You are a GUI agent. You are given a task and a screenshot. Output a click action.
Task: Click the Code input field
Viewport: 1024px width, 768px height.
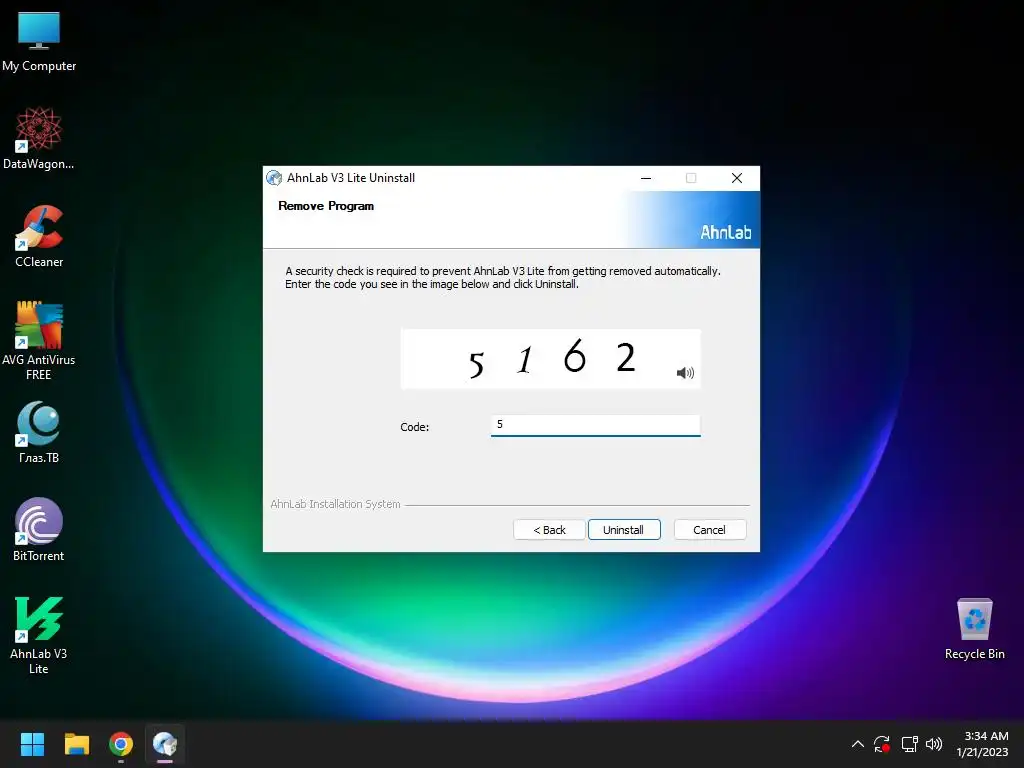(x=595, y=425)
